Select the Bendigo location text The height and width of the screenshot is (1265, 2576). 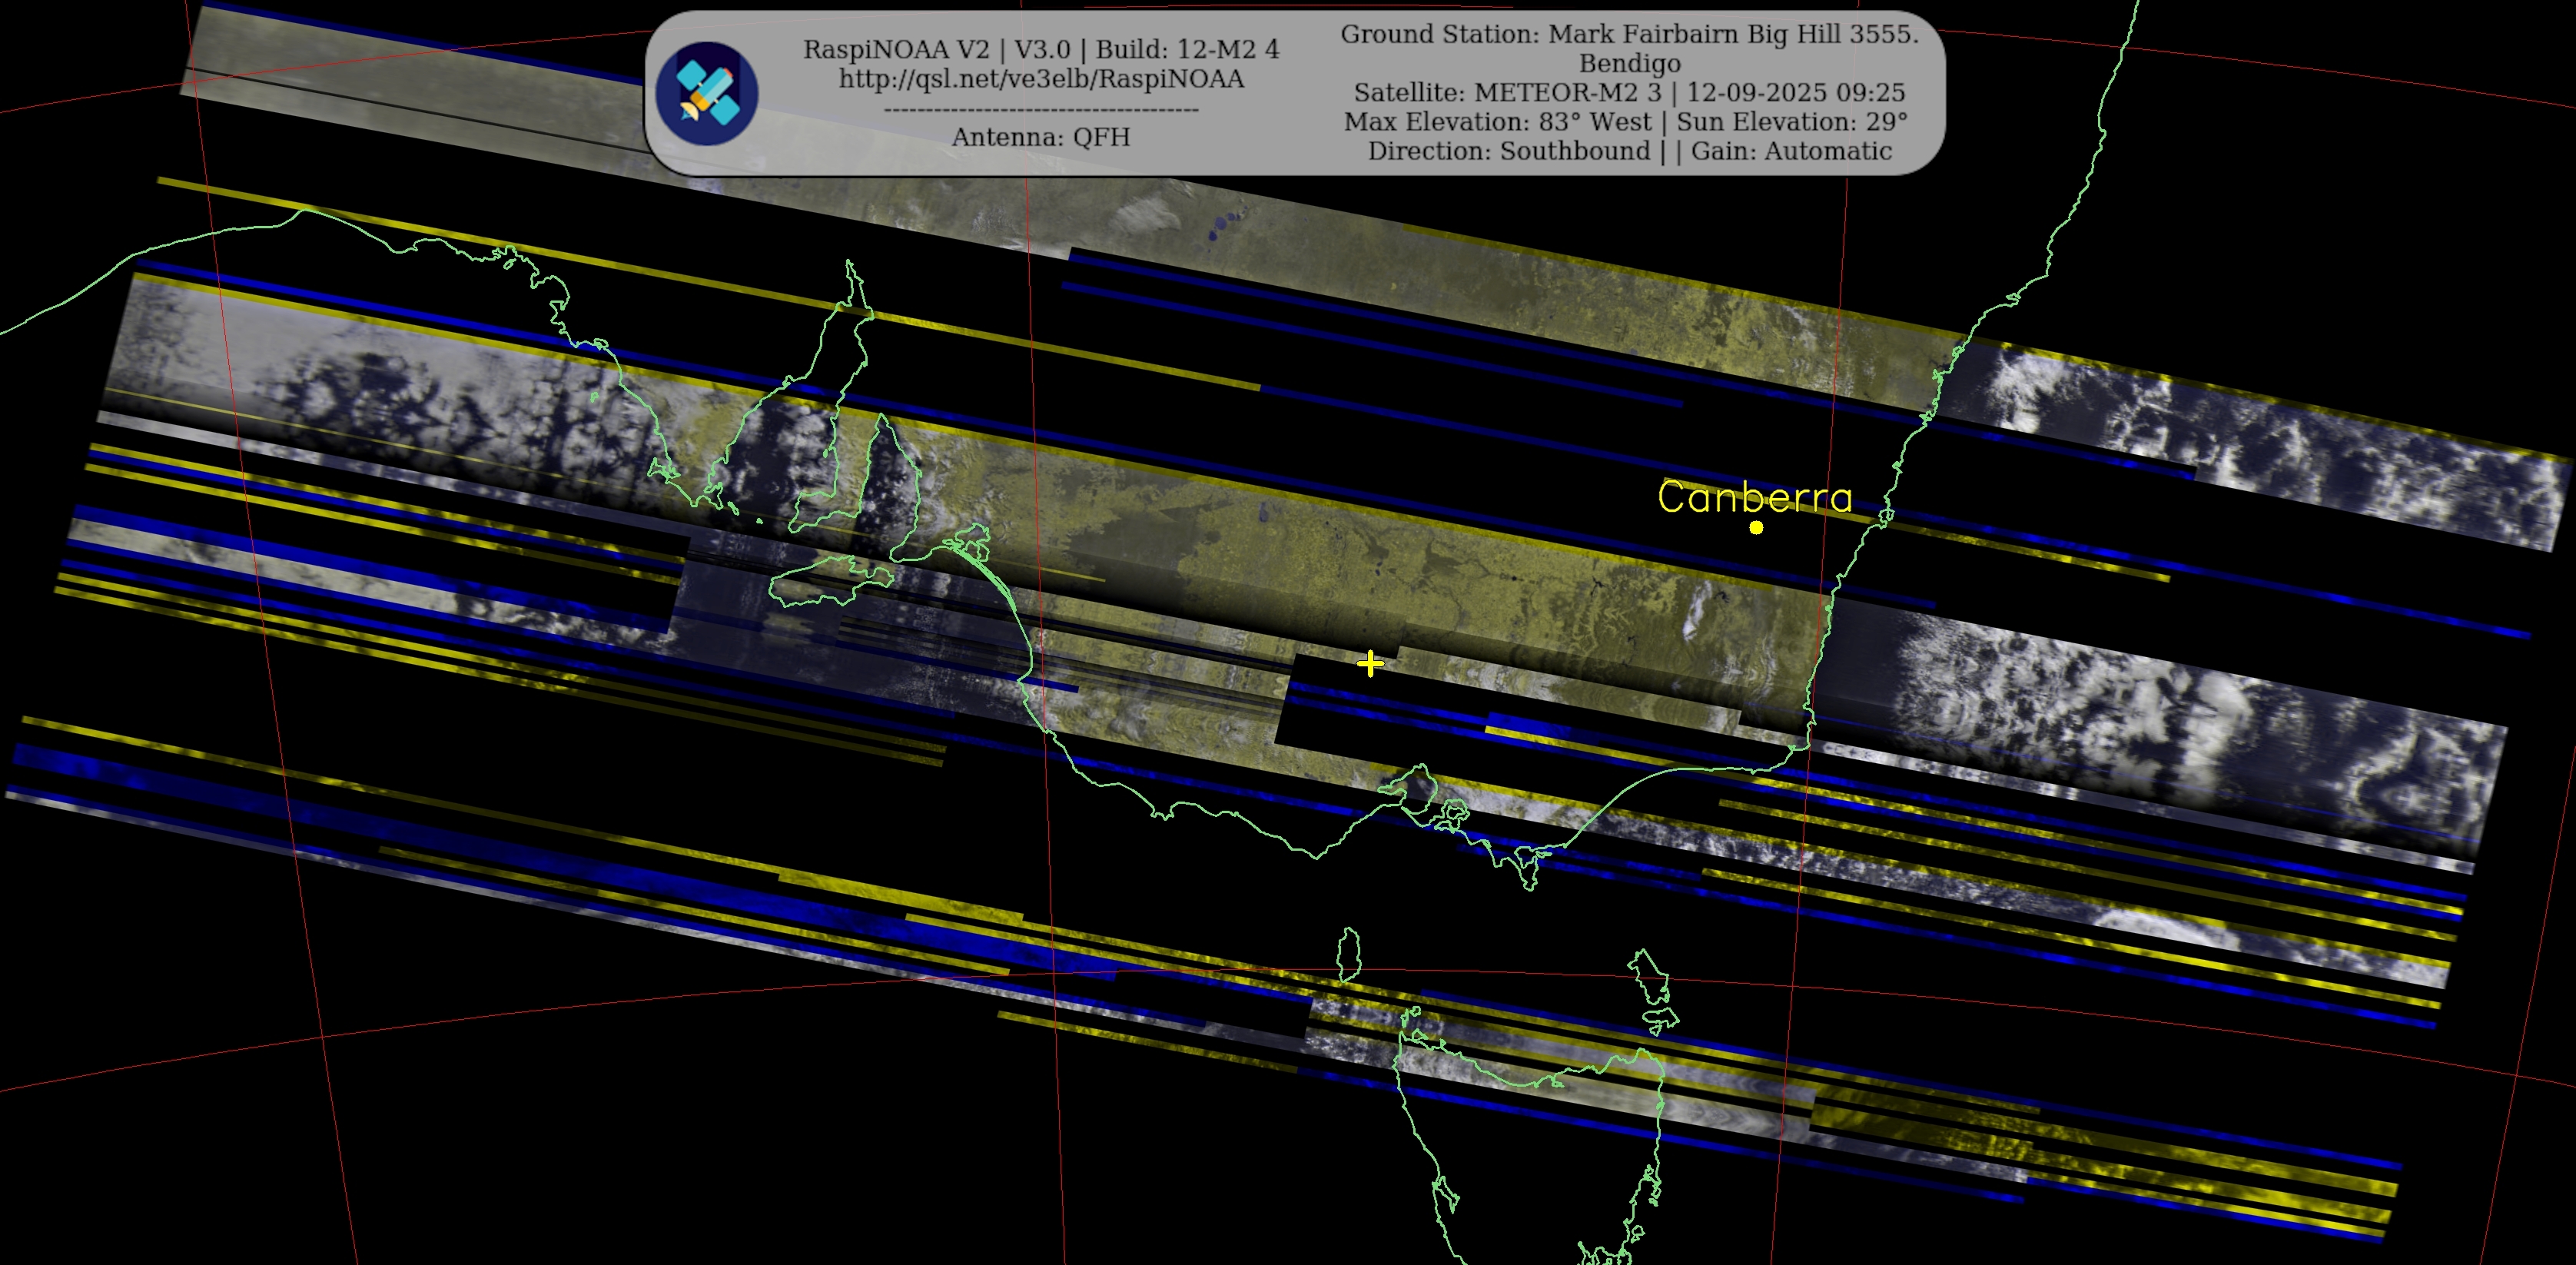(x=1629, y=63)
